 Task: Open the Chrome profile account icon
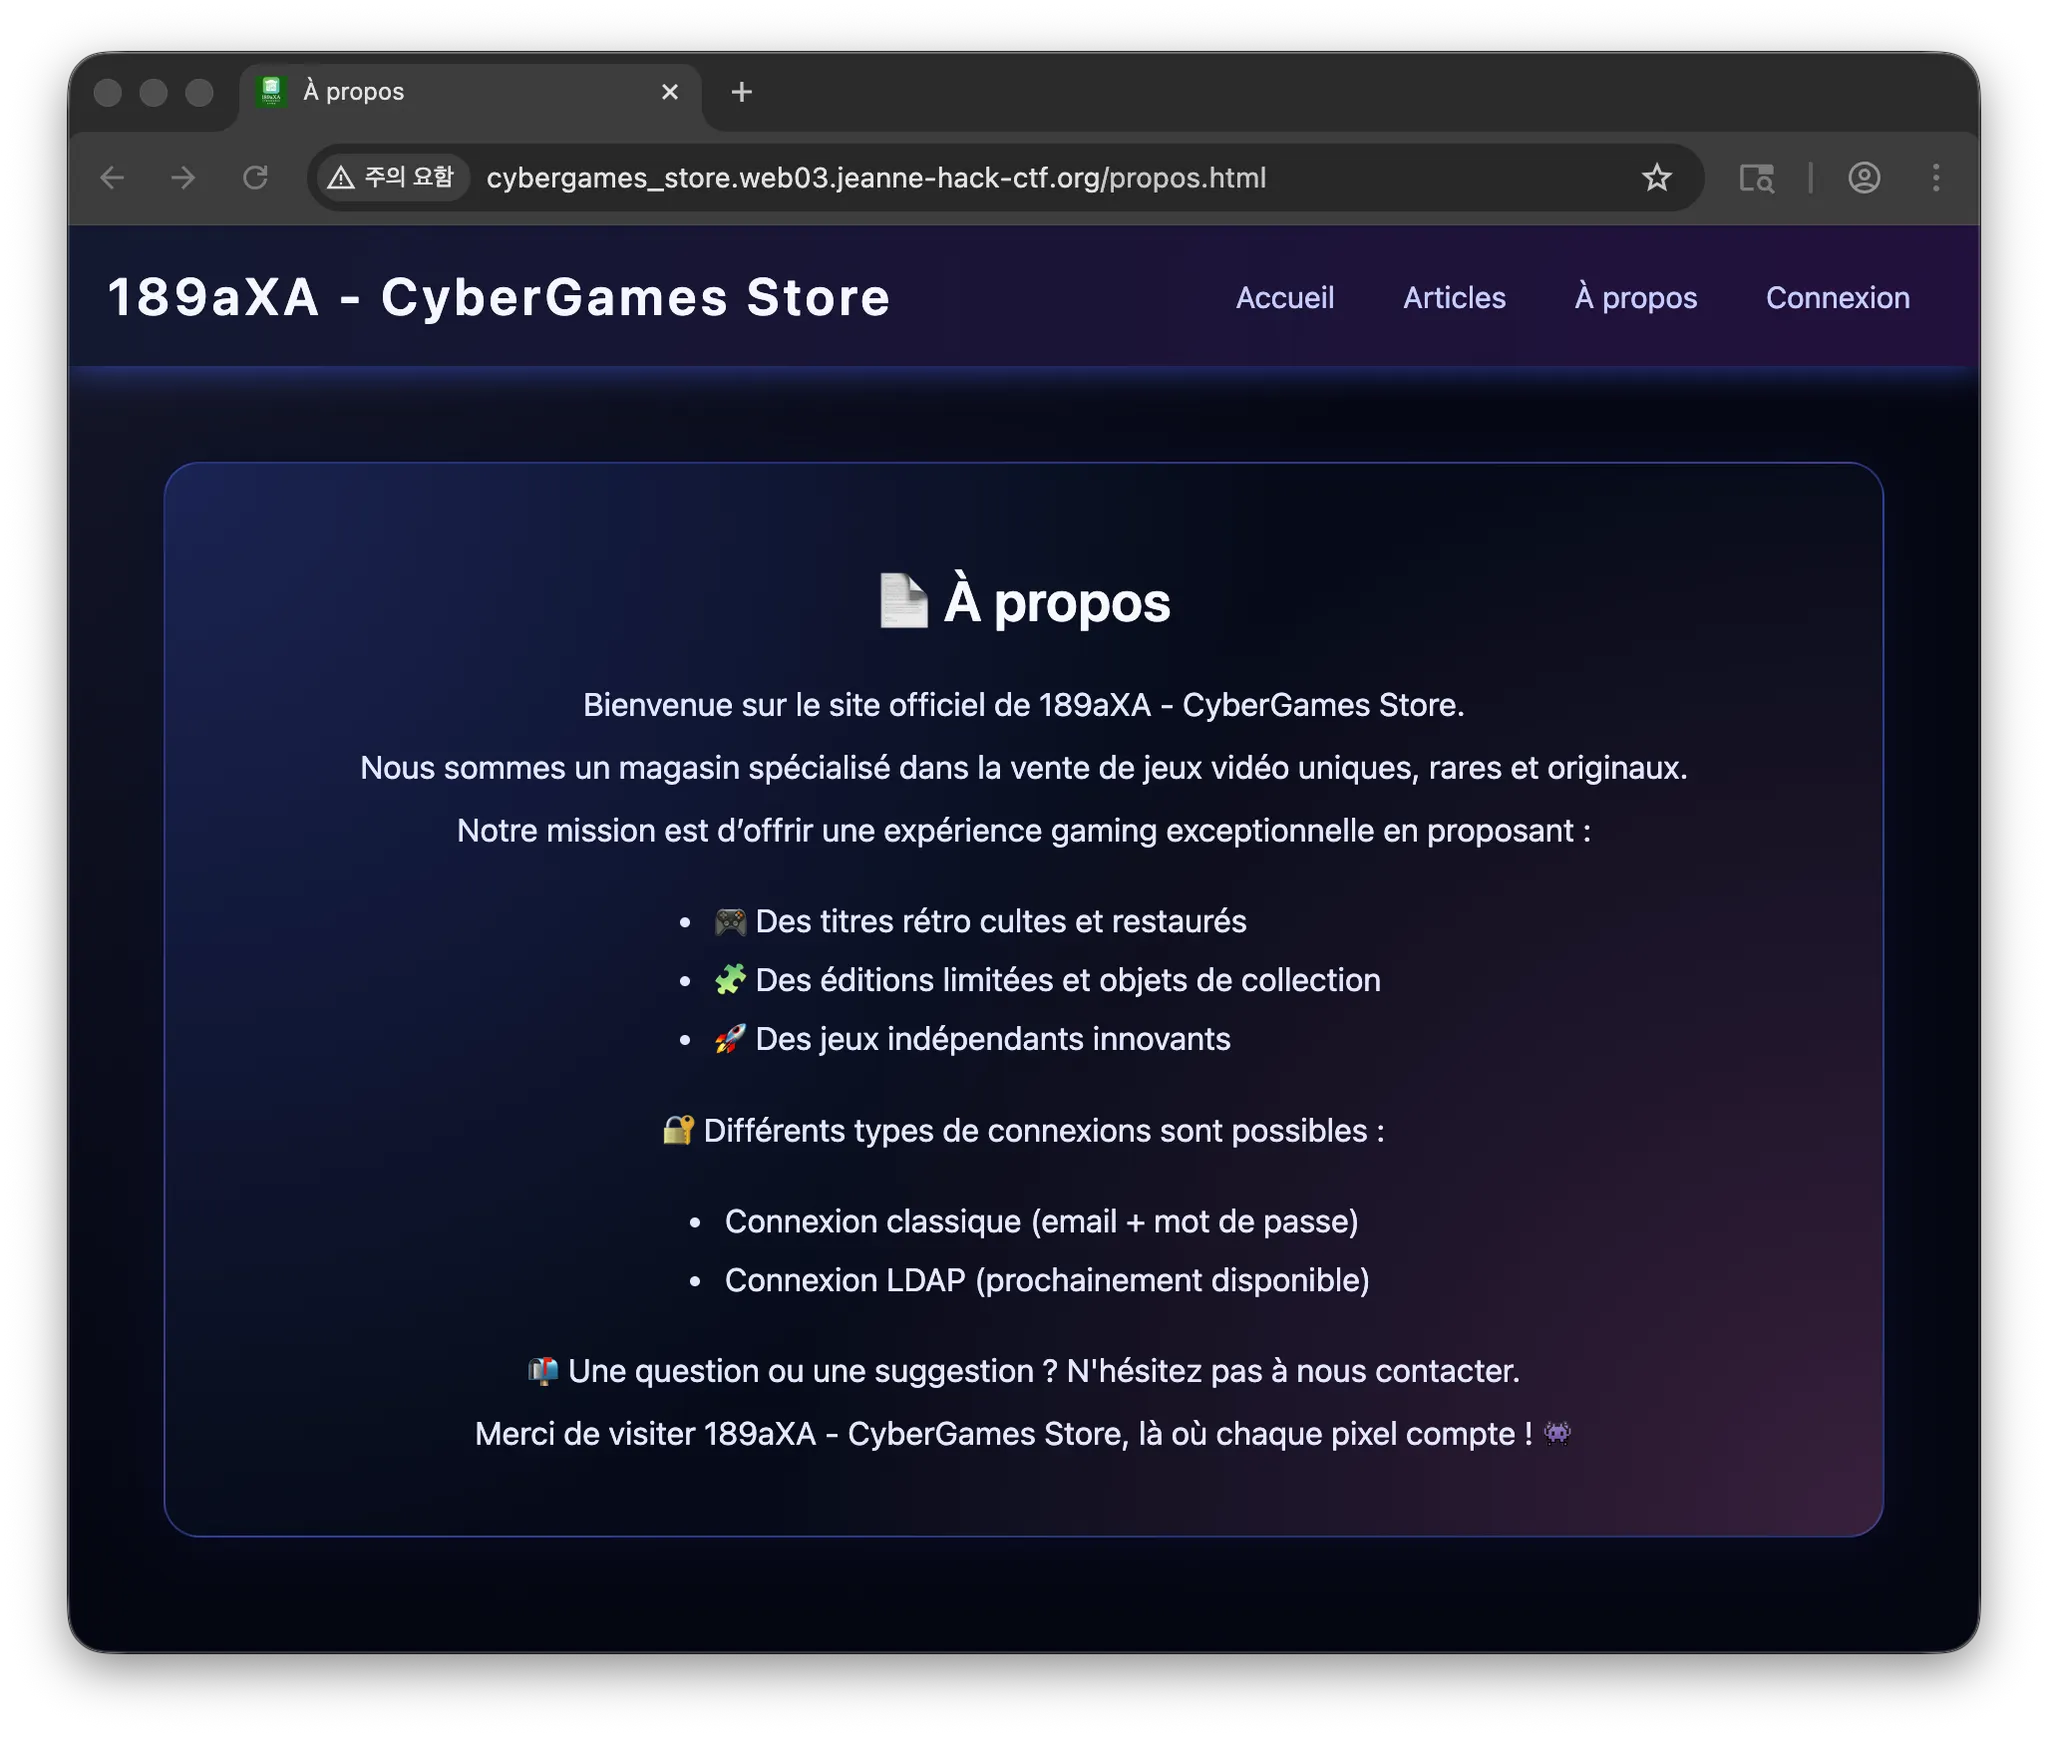[1864, 178]
